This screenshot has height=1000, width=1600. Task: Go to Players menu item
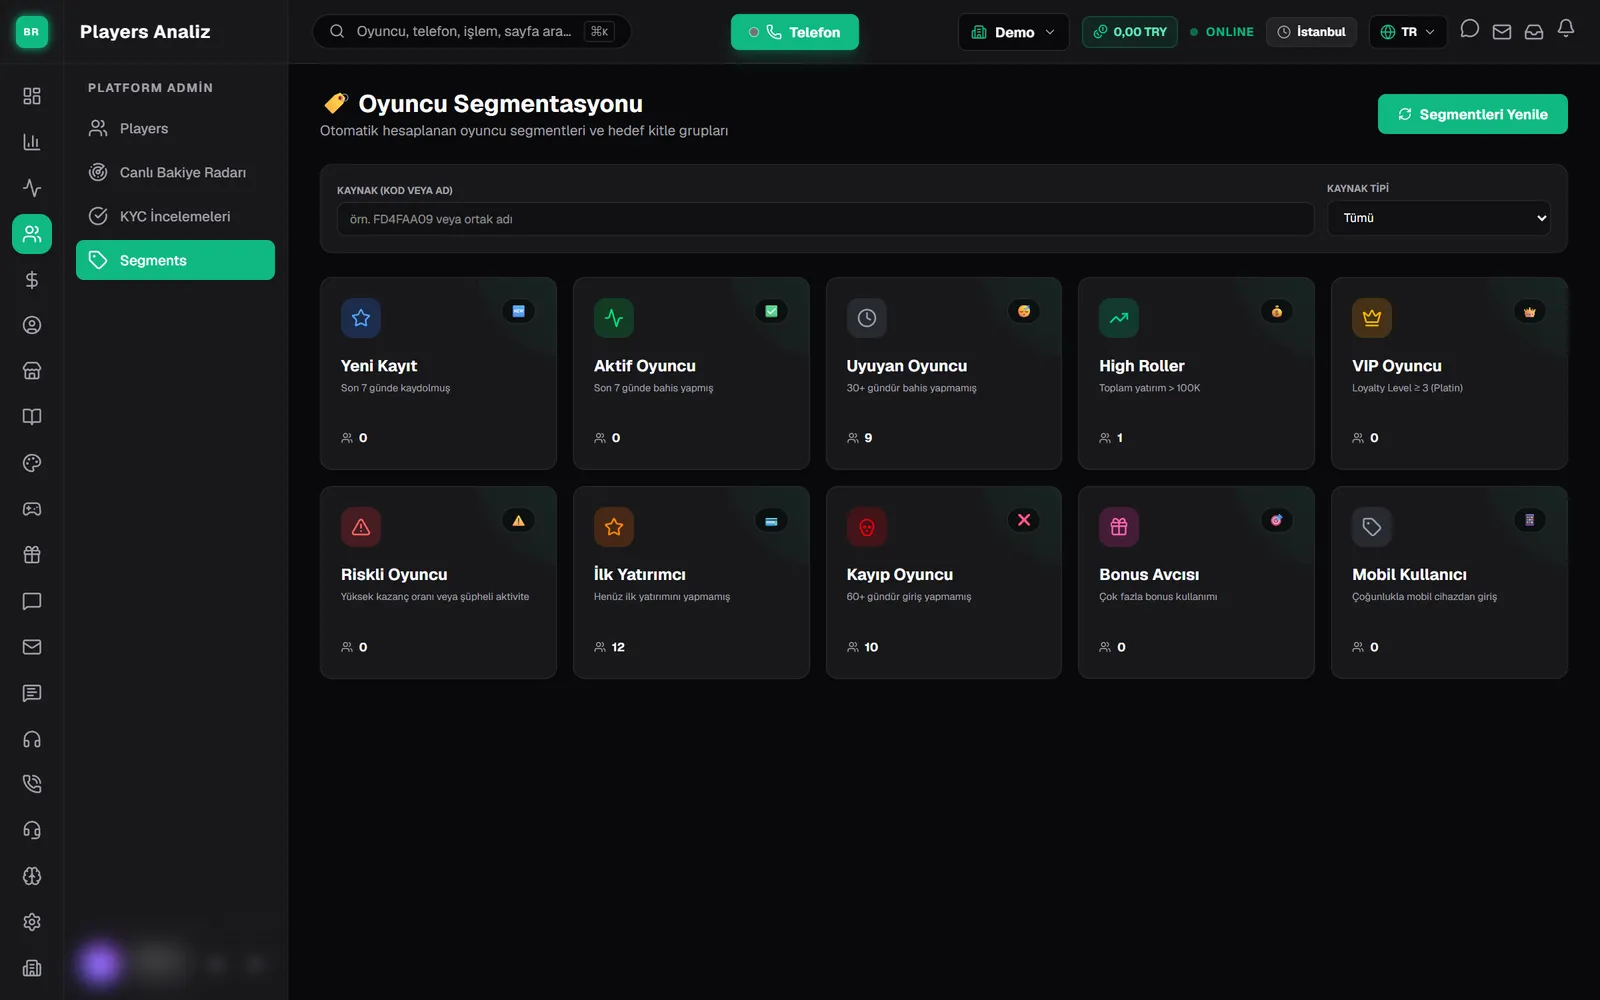point(175,128)
